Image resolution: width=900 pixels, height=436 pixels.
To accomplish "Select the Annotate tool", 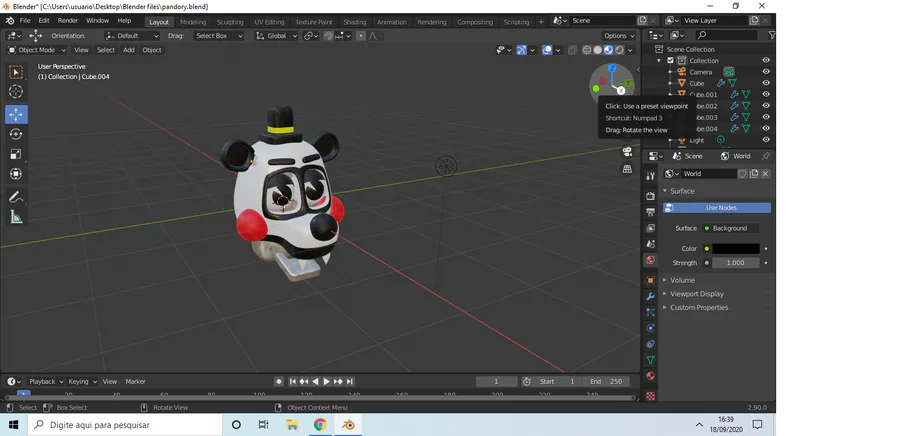I will click(x=16, y=197).
